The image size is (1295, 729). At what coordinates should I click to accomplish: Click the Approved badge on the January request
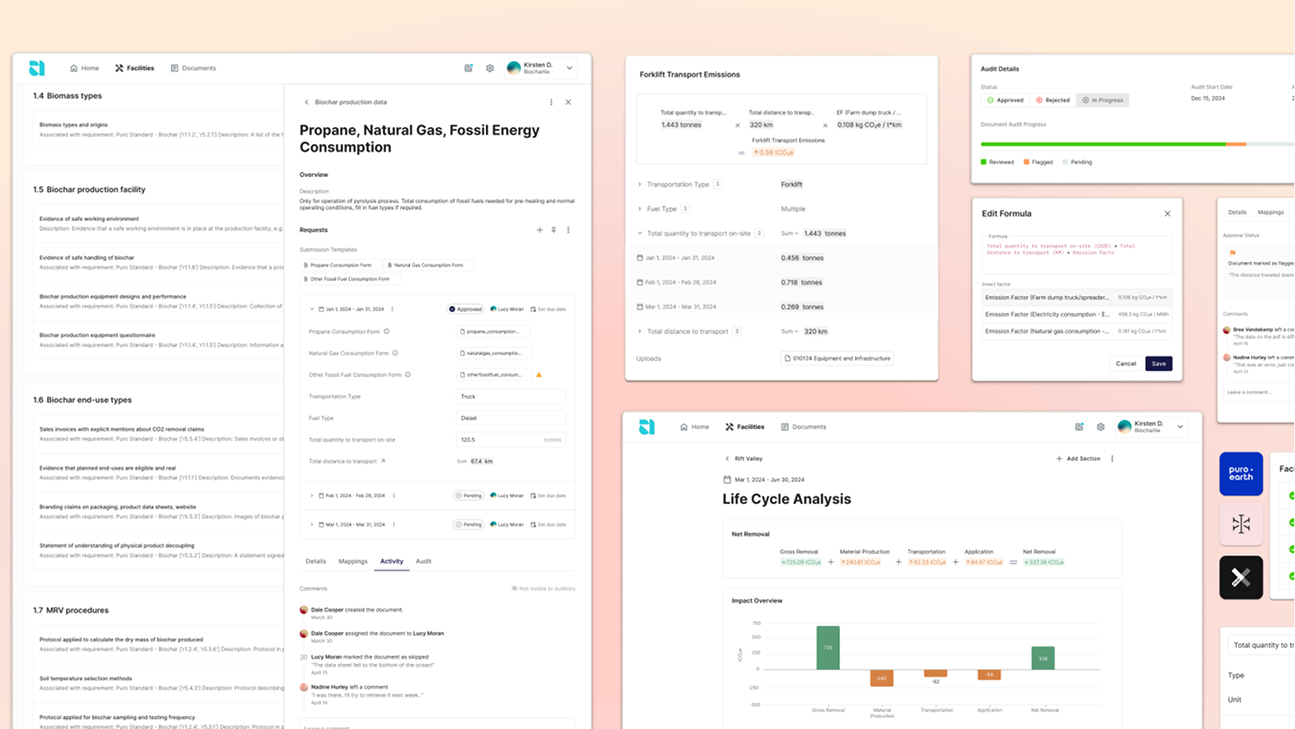[x=466, y=309]
